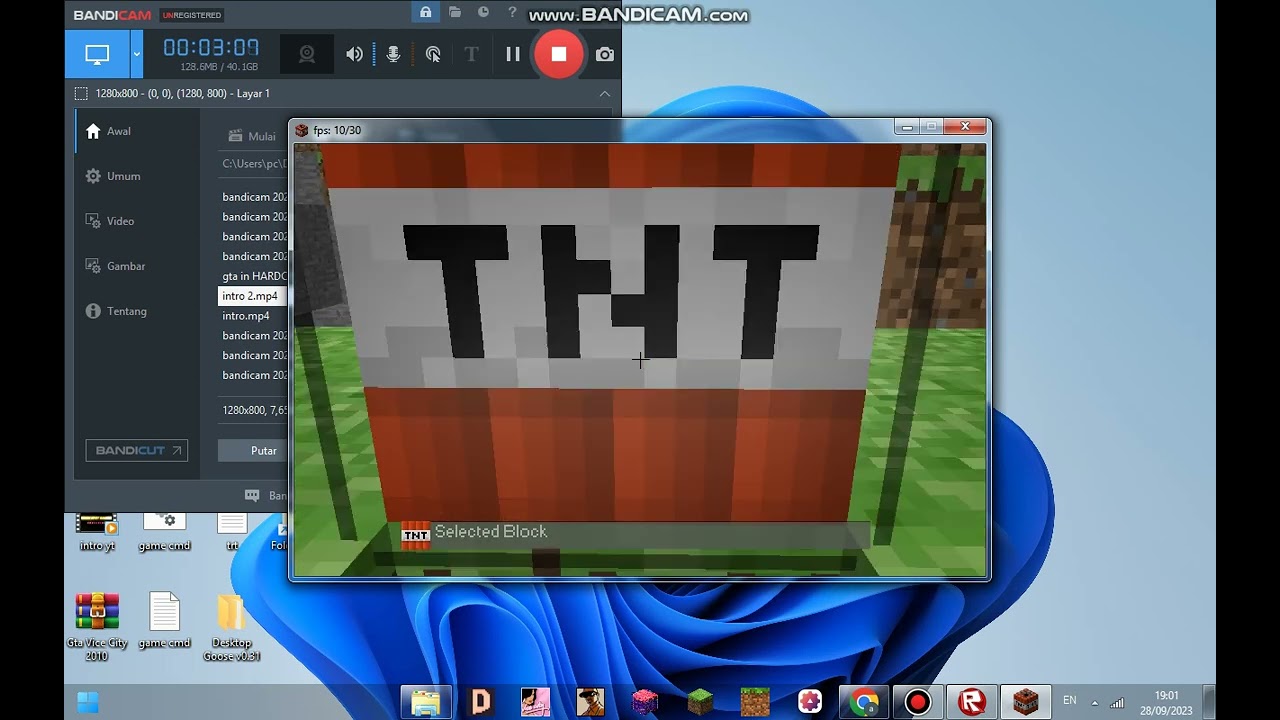
Task: Stop the recording with the red button
Action: point(559,54)
